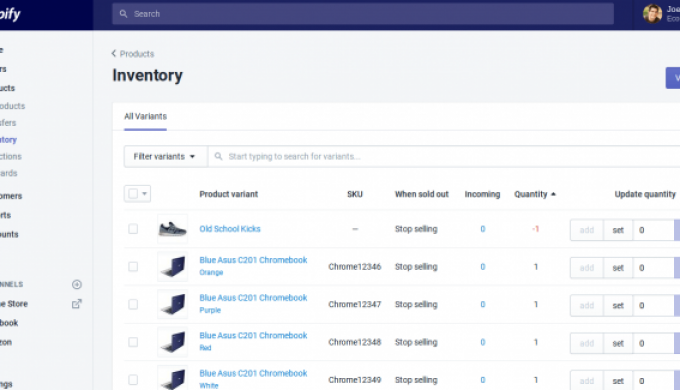This screenshot has height=390, width=680.
Task: Focus quantity field on Chrome12347 row
Action: pyautogui.click(x=654, y=305)
